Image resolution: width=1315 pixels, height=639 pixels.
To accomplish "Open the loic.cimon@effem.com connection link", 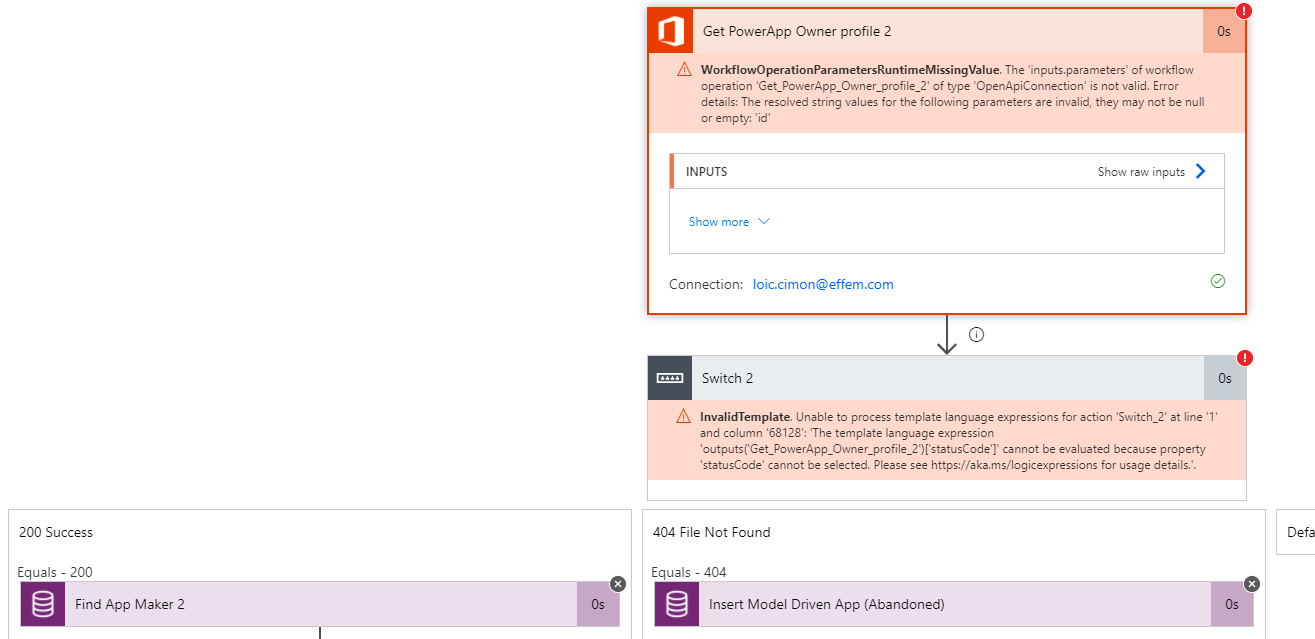I will [823, 284].
